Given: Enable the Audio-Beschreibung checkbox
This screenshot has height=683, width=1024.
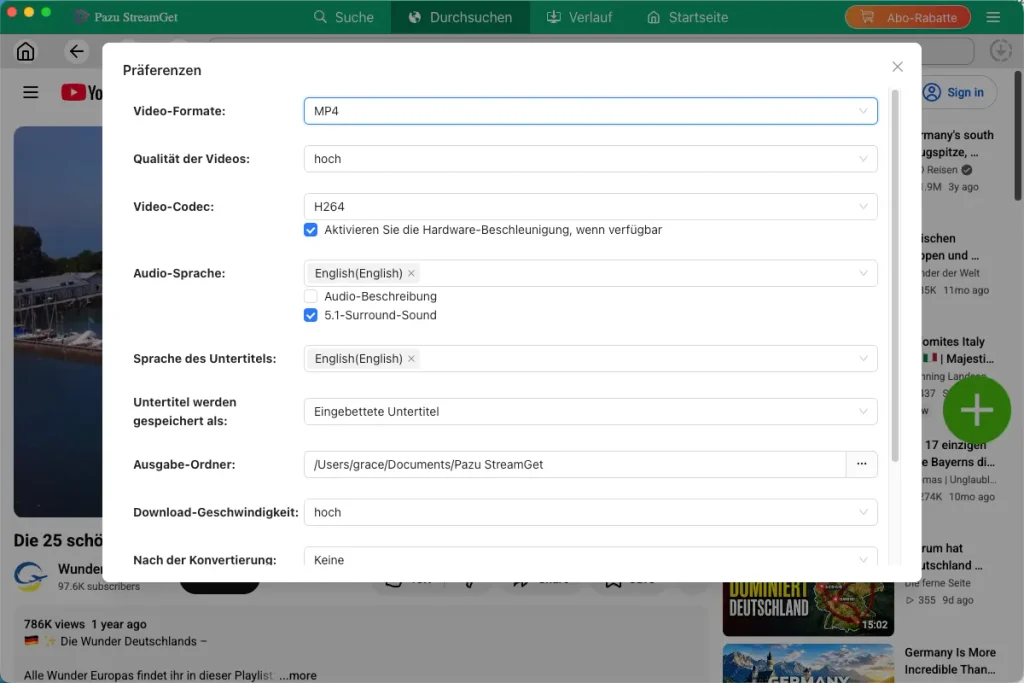Looking at the screenshot, I should [311, 296].
